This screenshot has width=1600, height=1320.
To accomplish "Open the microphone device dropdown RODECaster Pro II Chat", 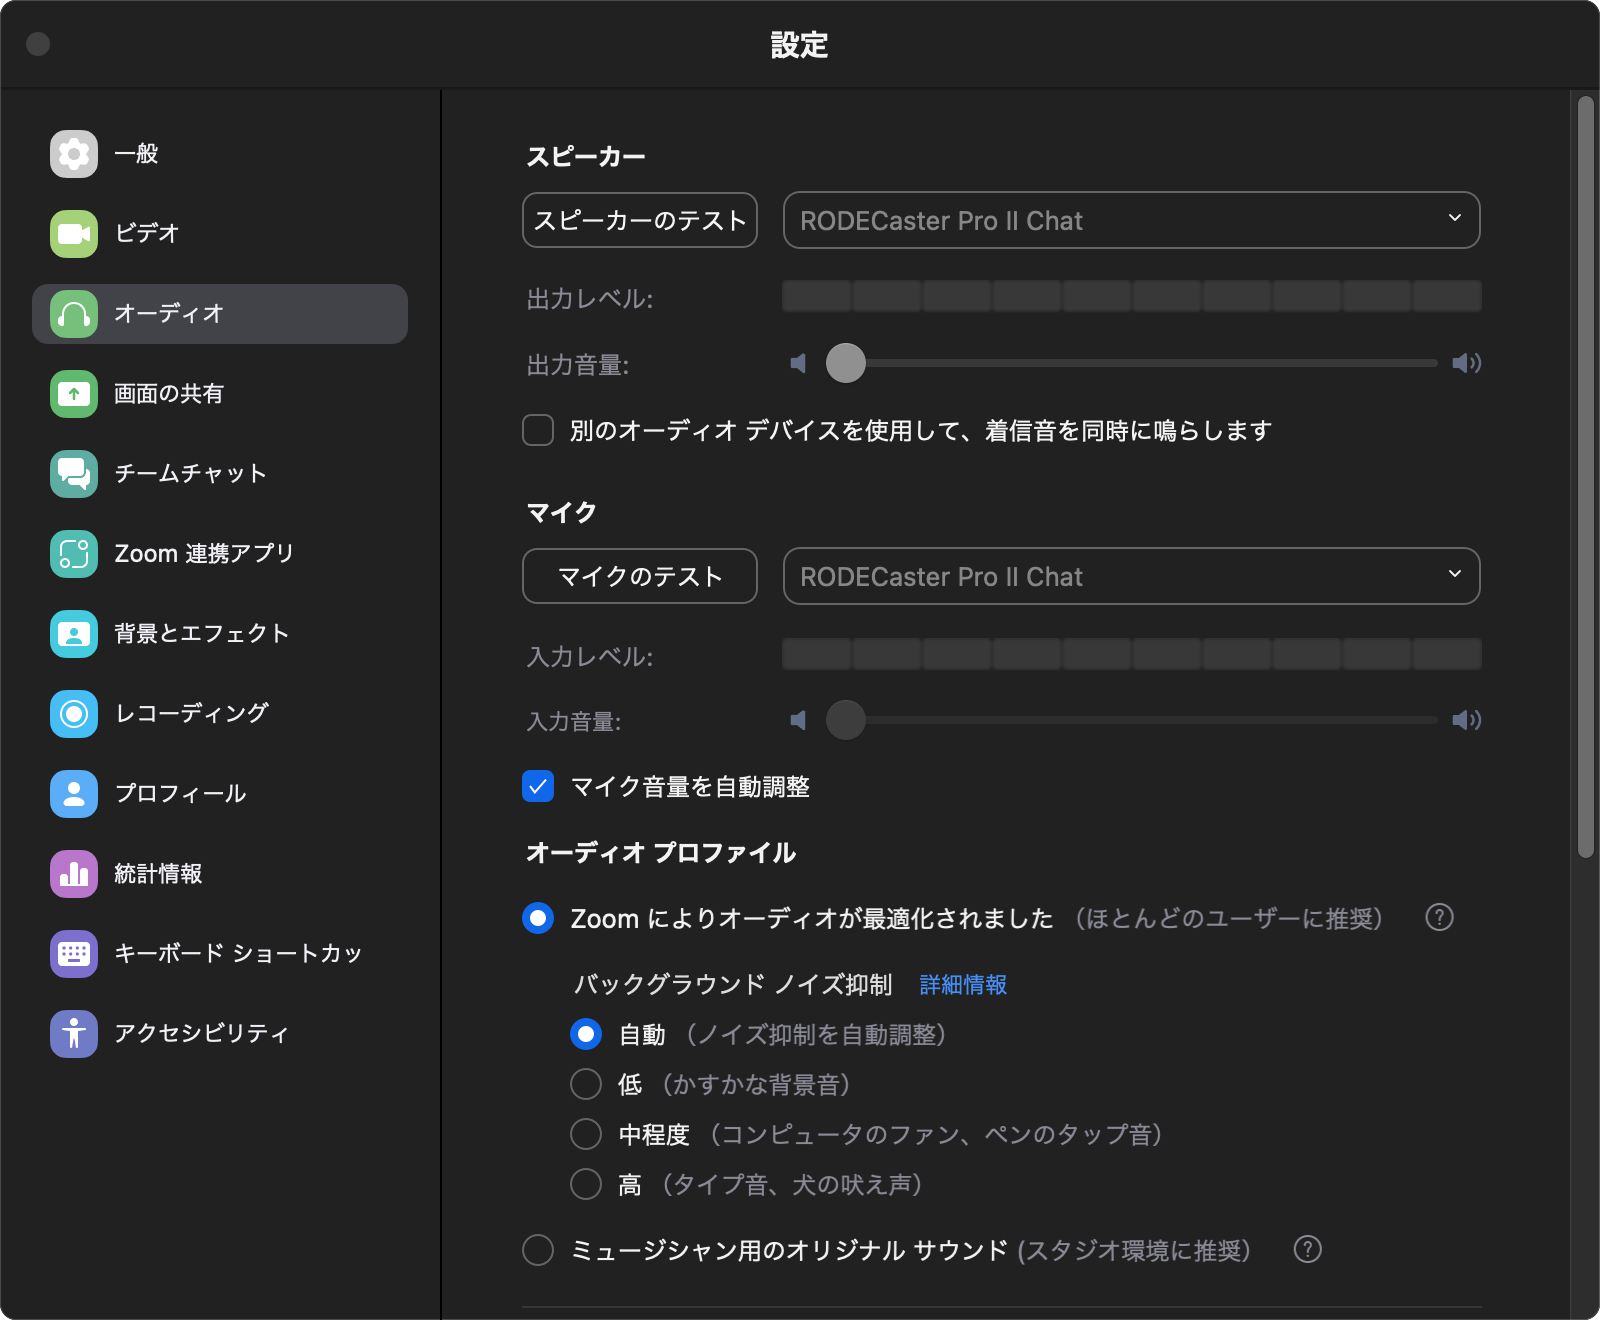I will tap(1131, 576).
